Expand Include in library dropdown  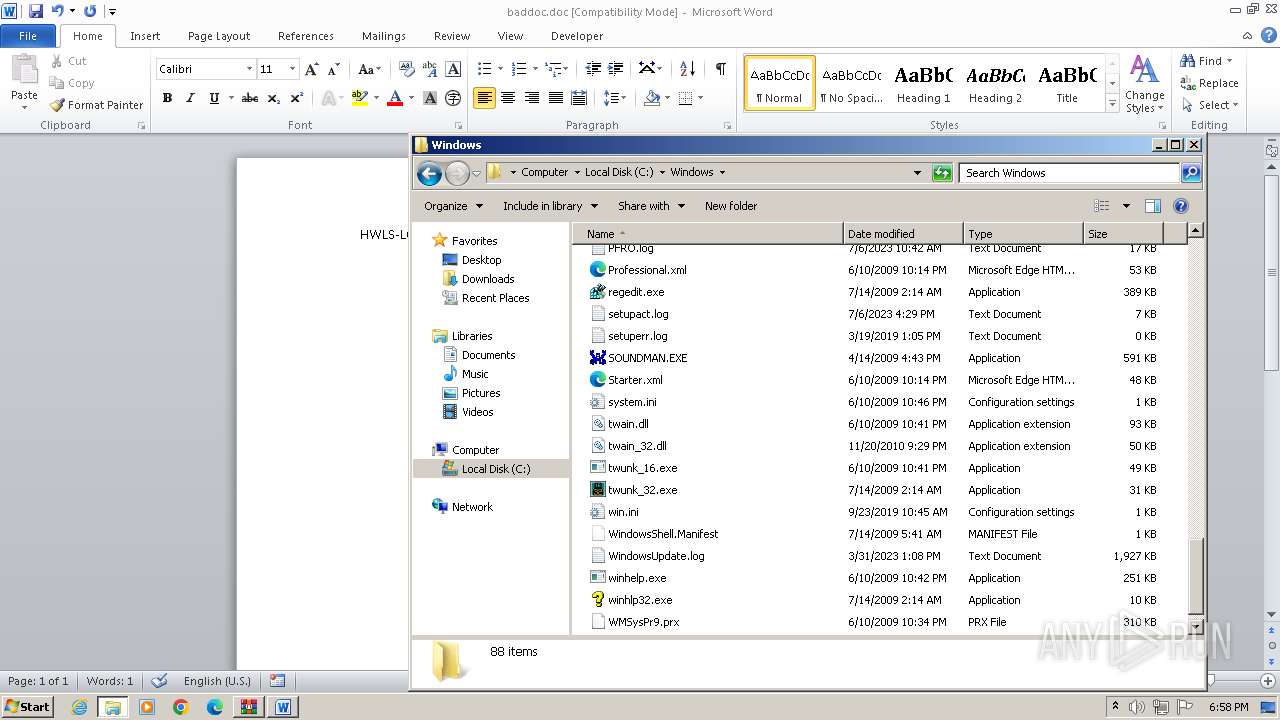tap(550, 206)
